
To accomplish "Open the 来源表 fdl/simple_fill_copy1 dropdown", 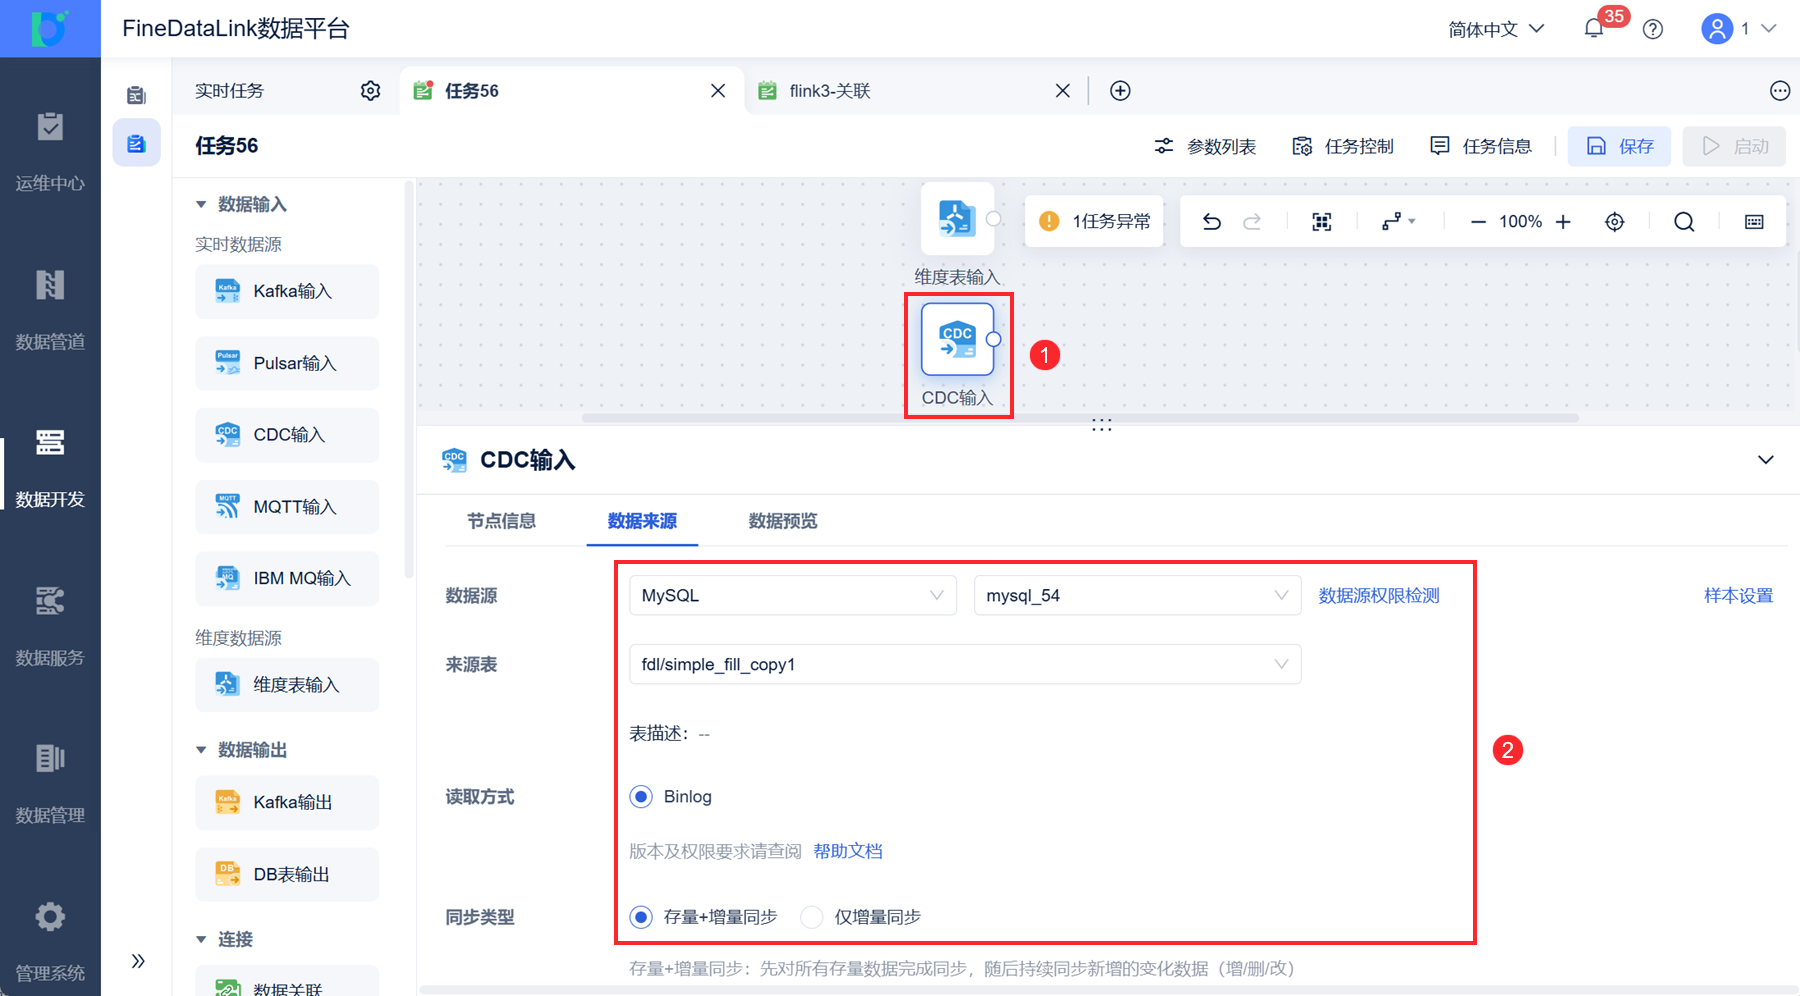I will pyautogui.click(x=965, y=664).
